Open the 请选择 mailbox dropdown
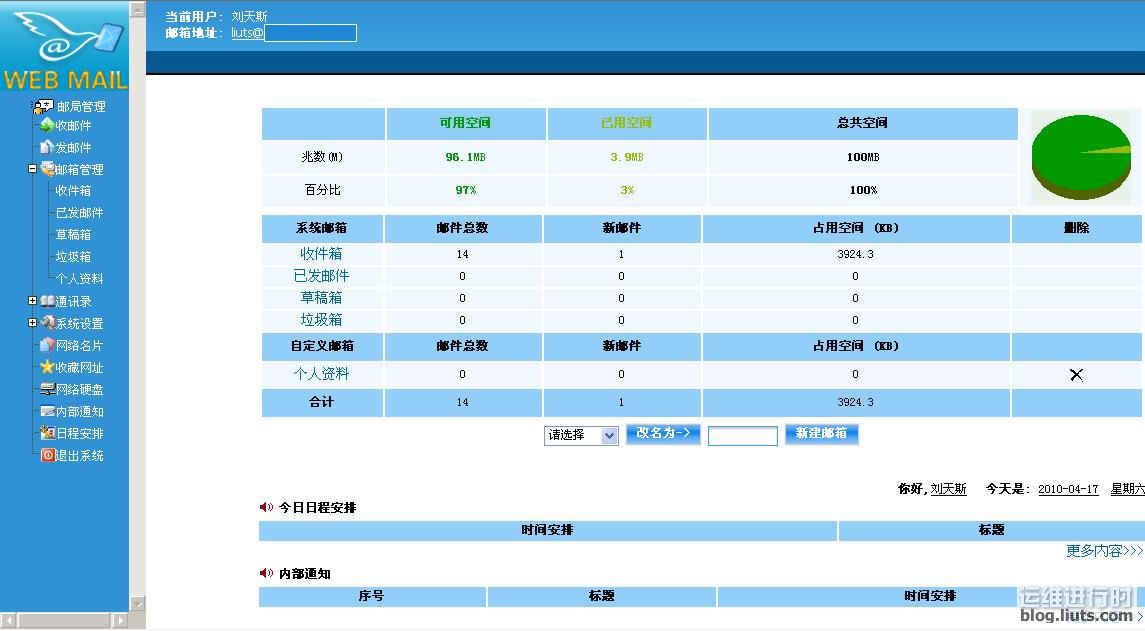This screenshot has width=1145, height=631. 581,436
